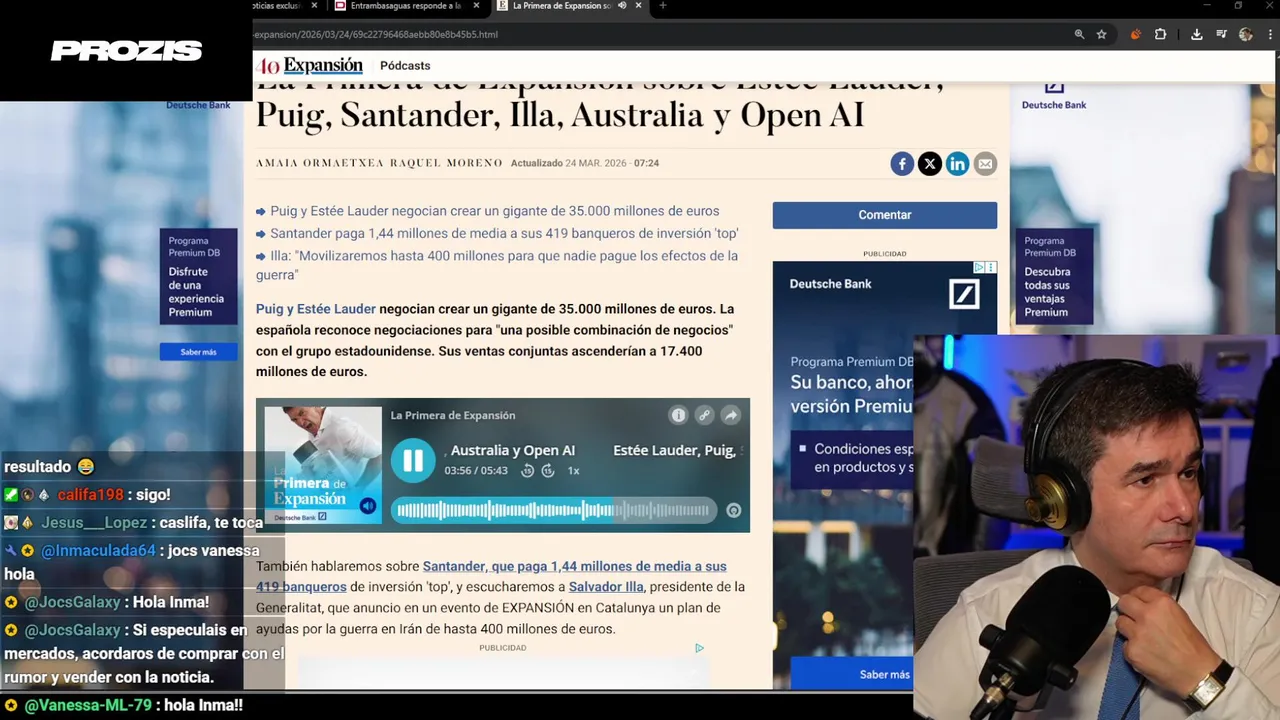Close the Entrambasaguas responde tab
Viewport: 1280px width, 720px height.
[x=476, y=6]
